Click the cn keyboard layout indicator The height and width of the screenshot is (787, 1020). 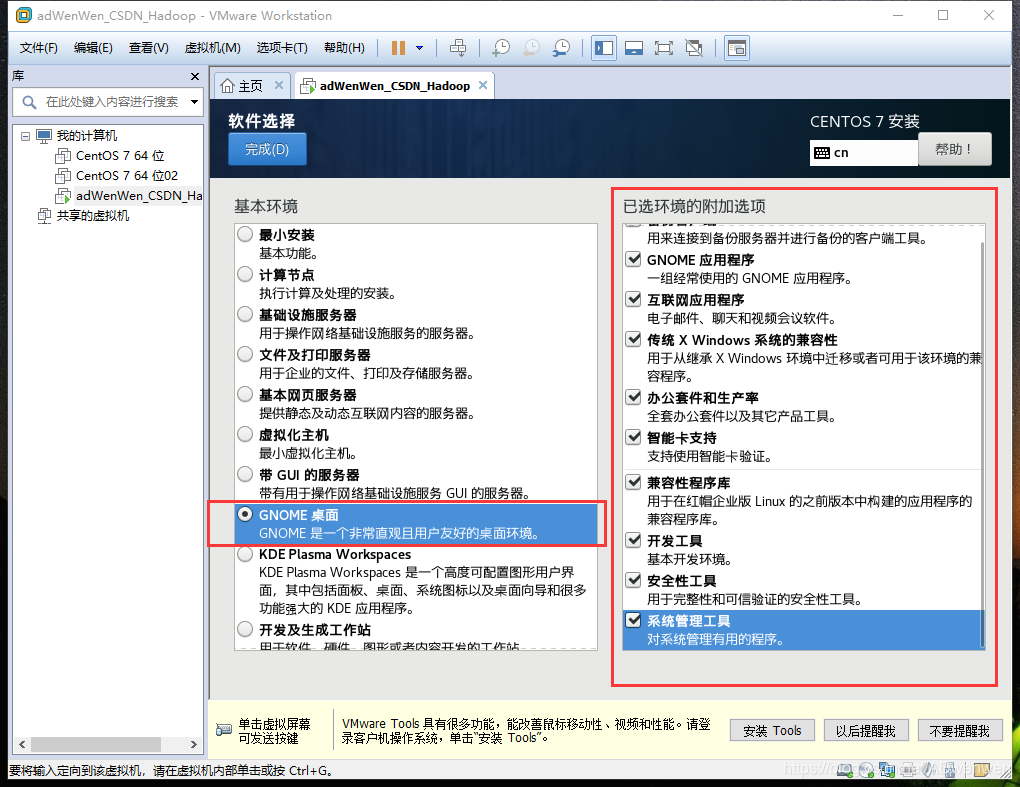[863, 153]
